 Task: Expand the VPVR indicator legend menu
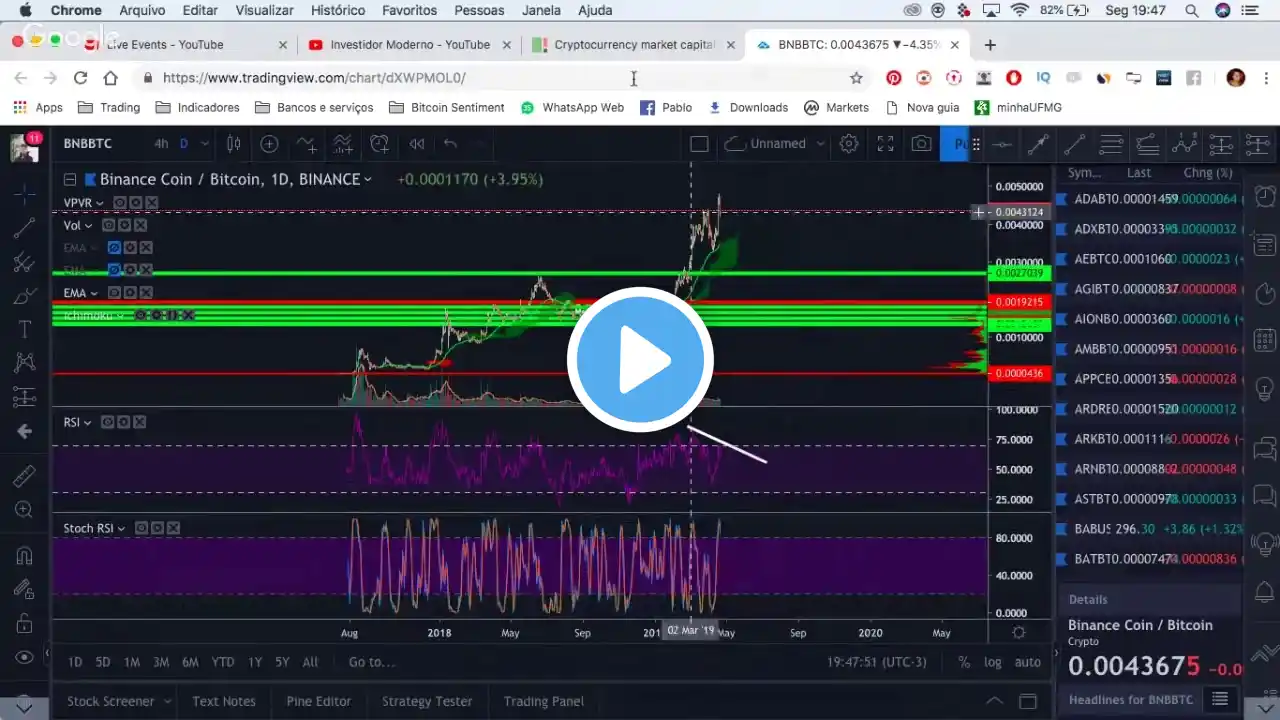pyautogui.click(x=100, y=203)
